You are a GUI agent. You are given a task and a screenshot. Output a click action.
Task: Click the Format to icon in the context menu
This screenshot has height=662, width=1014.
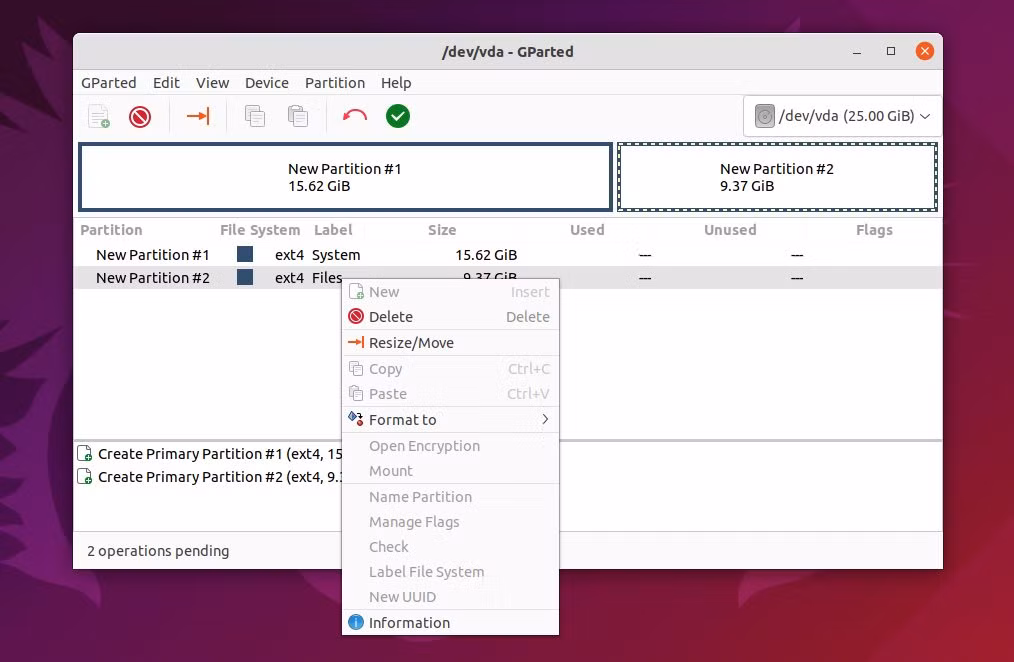pos(356,419)
